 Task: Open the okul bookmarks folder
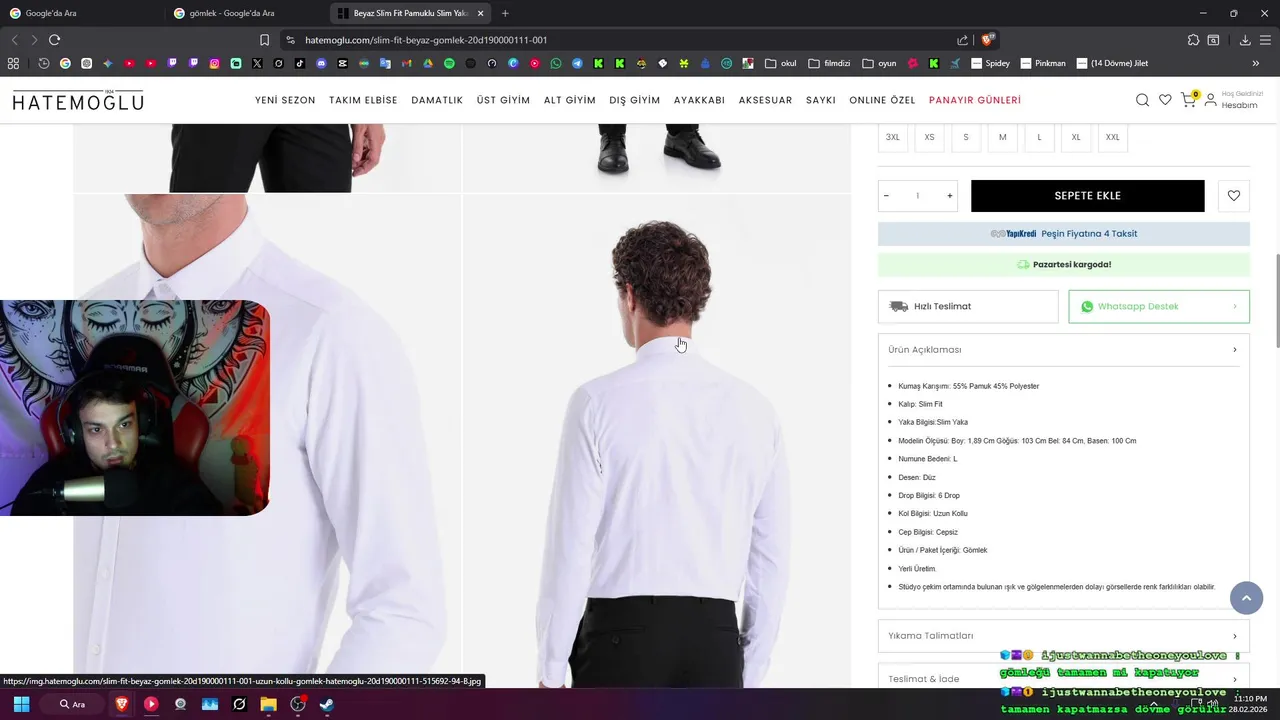781,63
